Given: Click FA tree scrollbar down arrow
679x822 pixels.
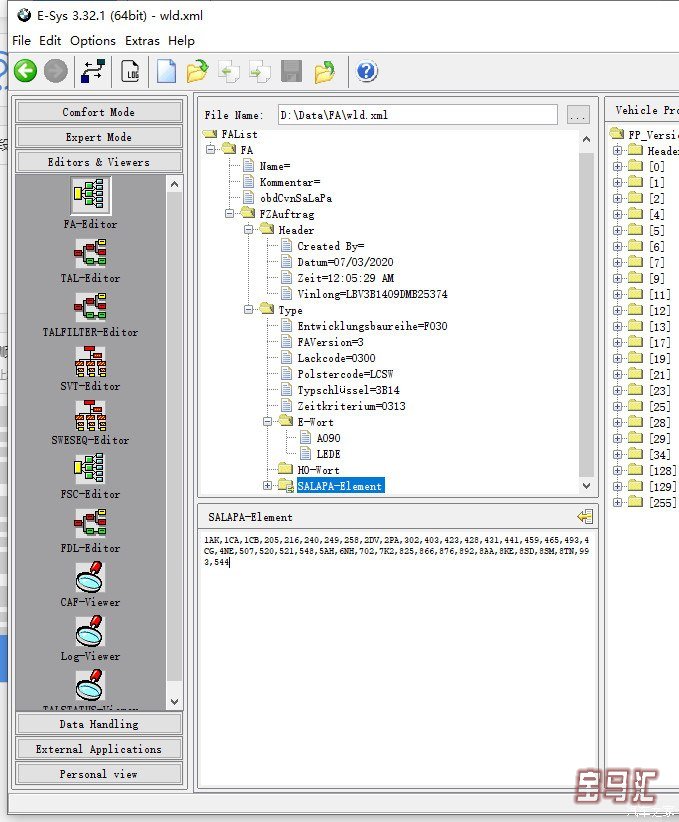Looking at the screenshot, I should click(x=586, y=486).
